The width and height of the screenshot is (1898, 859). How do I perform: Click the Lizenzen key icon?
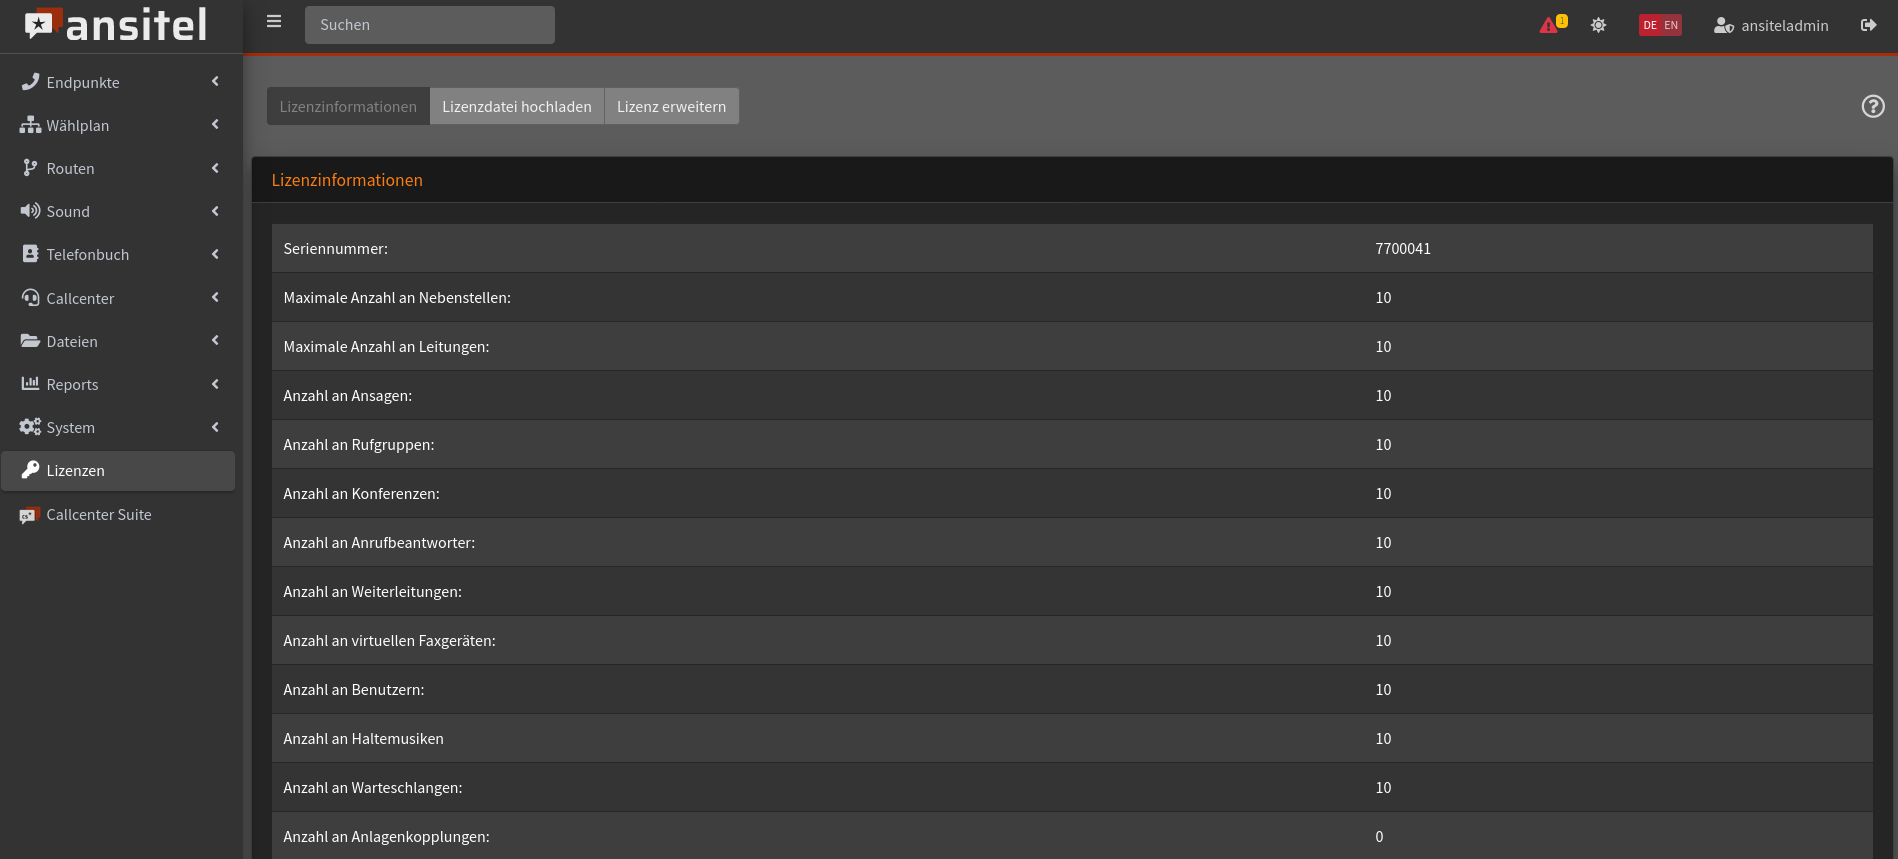click(x=30, y=470)
